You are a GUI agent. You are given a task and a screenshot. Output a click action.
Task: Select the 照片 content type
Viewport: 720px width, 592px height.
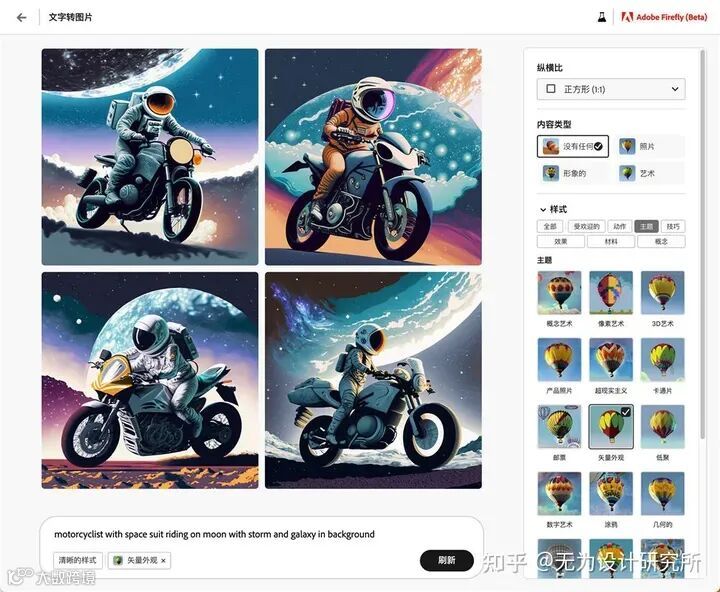click(x=648, y=147)
